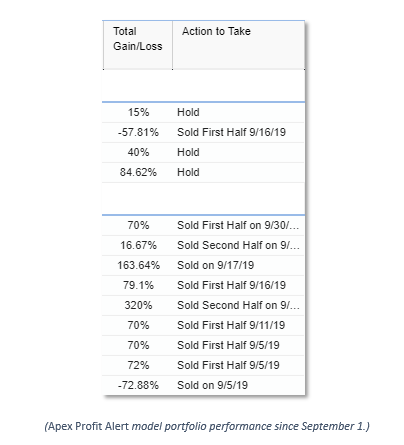
Task: Select the 15% gain cell
Action: coord(138,112)
